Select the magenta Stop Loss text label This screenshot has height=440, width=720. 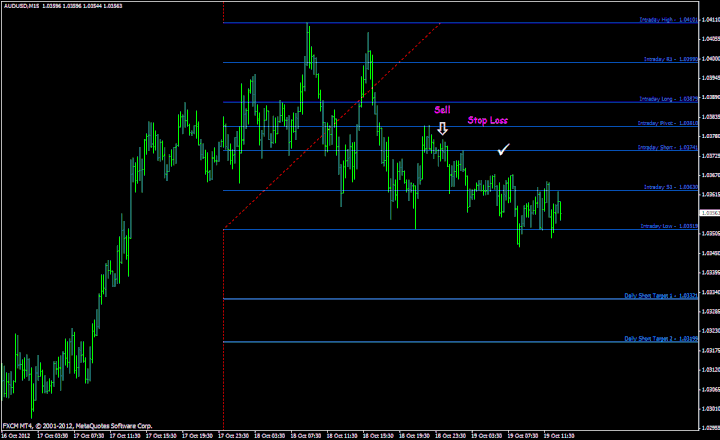(x=488, y=120)
